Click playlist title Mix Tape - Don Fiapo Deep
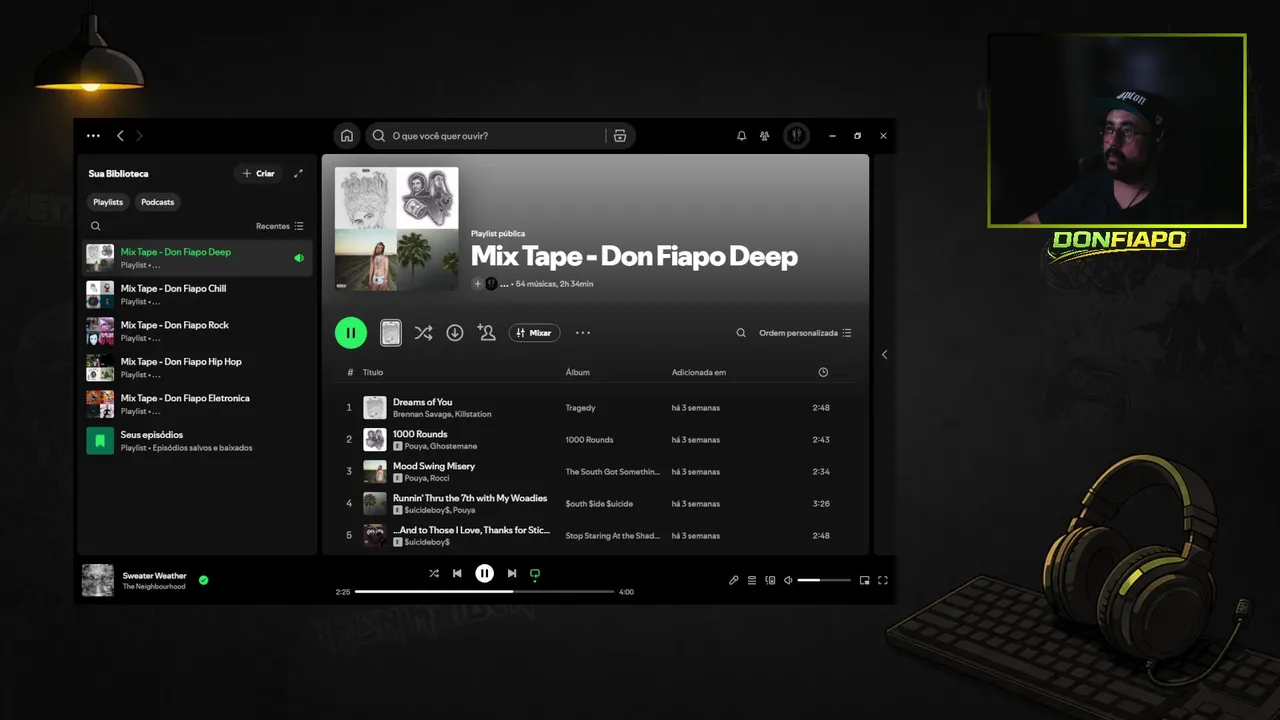Image resolution: width=1280 pixels, height=720 pixels. [x=634, y=256]
